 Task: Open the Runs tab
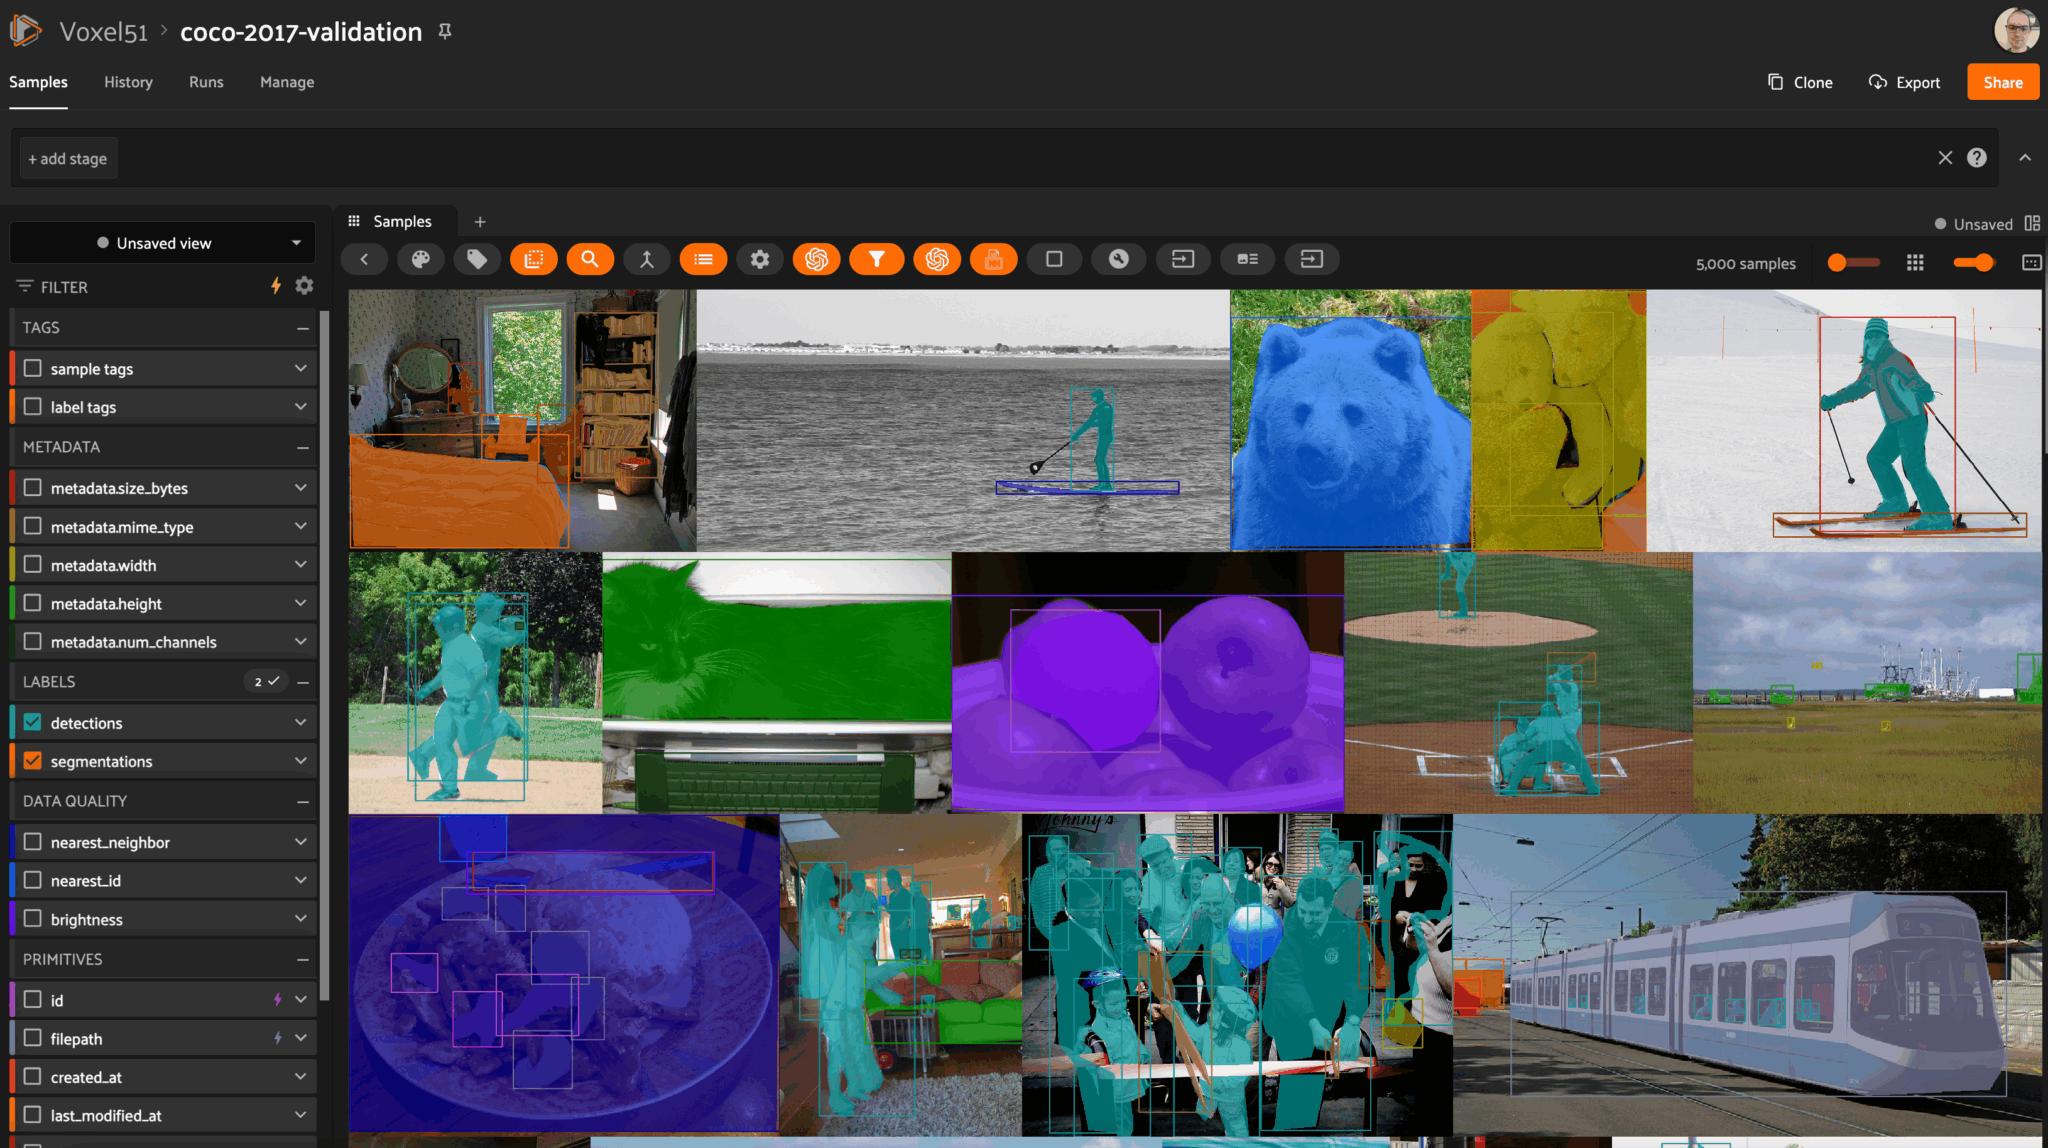[x=206, y=82]
